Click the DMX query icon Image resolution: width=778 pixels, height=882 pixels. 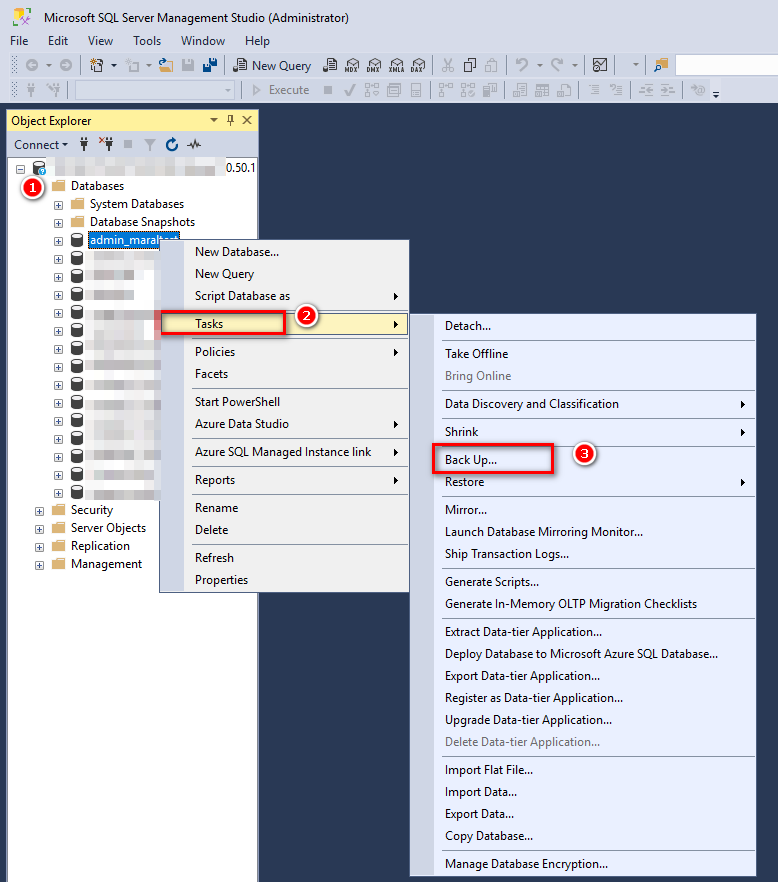coord(374,66)
